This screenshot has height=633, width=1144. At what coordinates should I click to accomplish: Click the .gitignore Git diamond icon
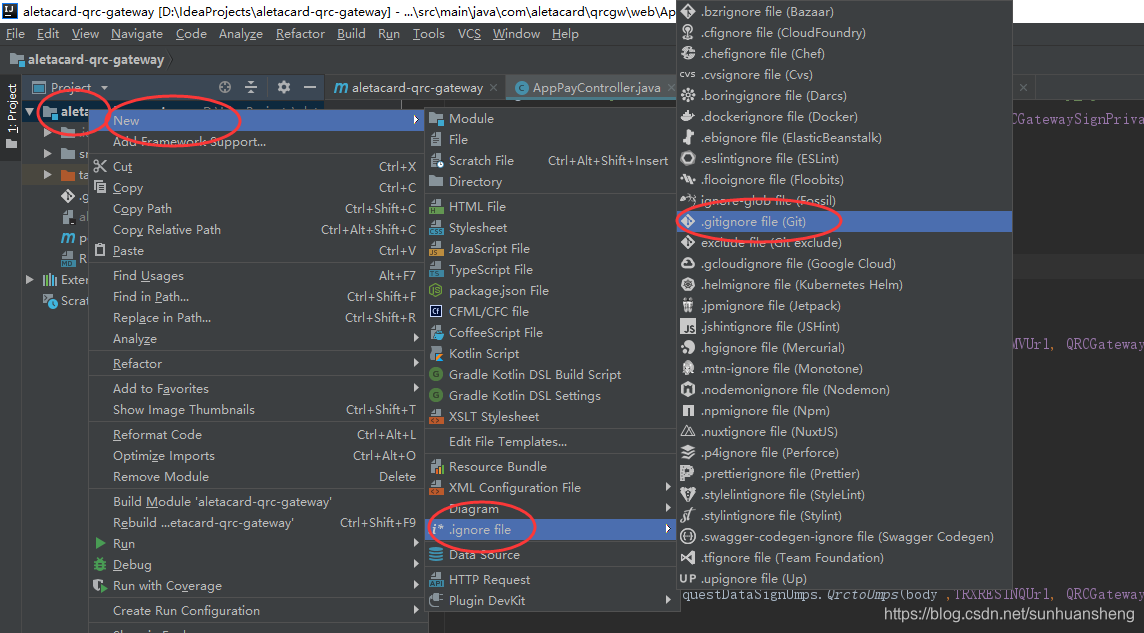coord(688,222)
